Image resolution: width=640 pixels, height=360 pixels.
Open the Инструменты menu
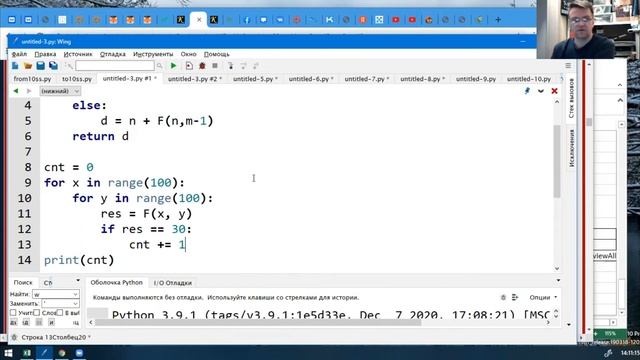pyautogui.click(x=153, y=54)
